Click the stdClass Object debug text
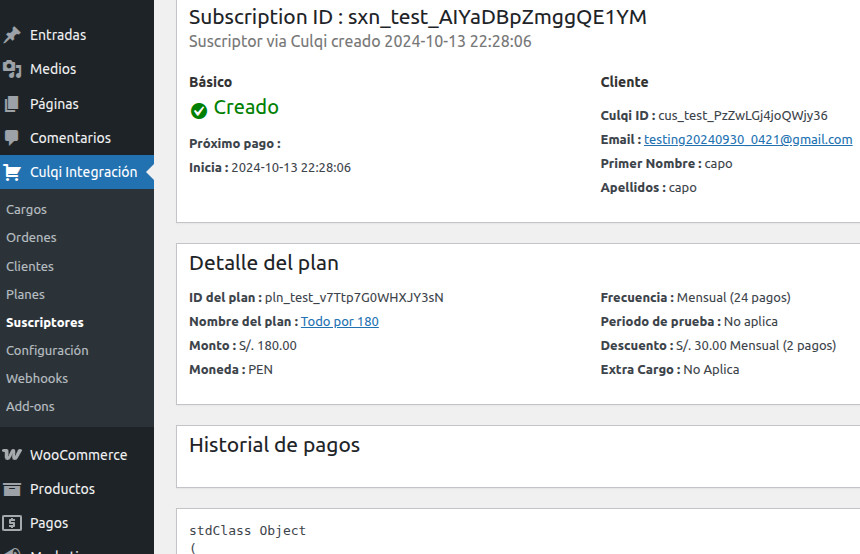The width and height of the screenshot is (860, 554). click(x=247, y=530)
